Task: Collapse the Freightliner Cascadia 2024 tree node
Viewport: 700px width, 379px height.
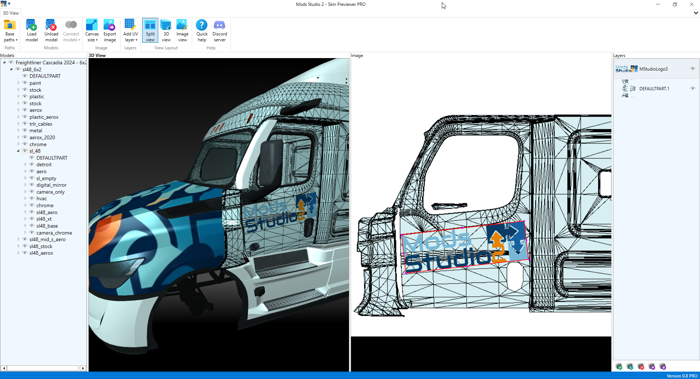Action: click(4, 63)
